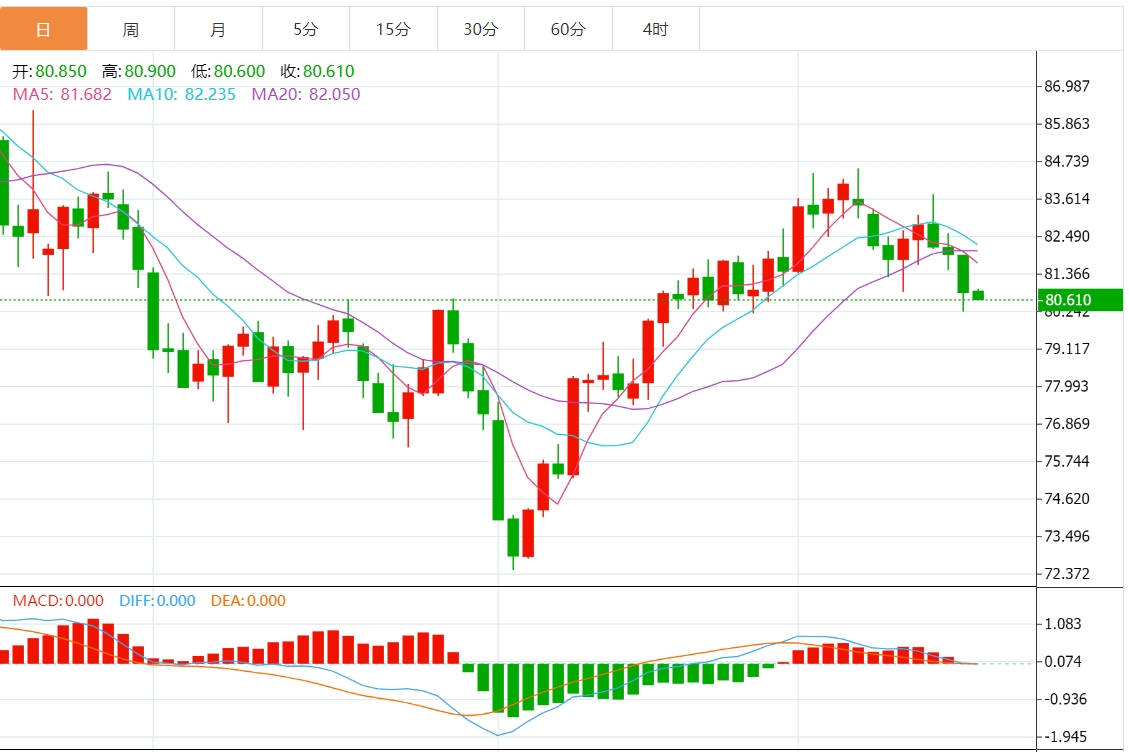Select the 30分 interval tab

coord(480,29)
